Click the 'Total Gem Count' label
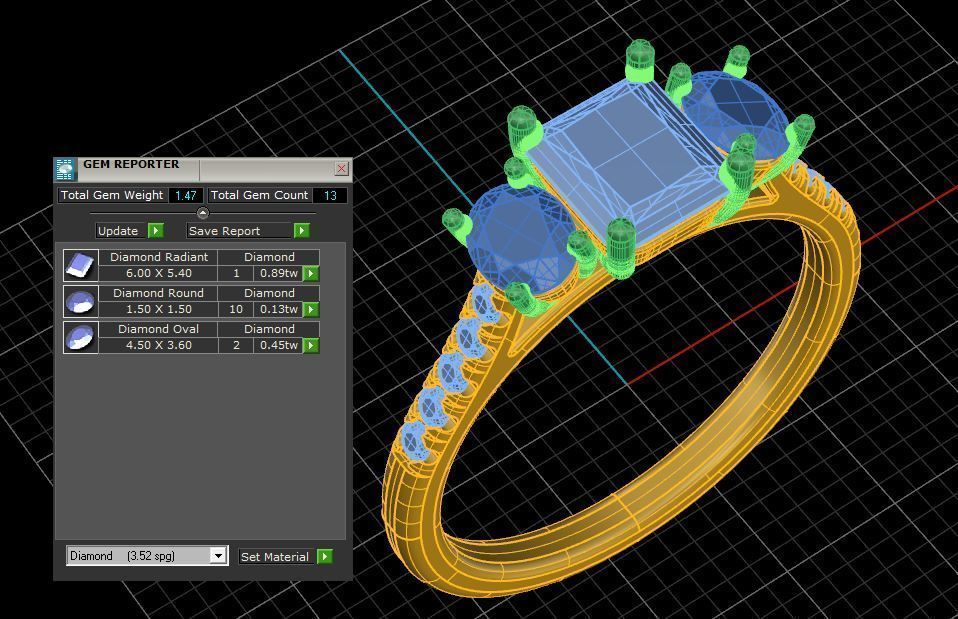The image size is (958, 619). click(x=259, y=195)
